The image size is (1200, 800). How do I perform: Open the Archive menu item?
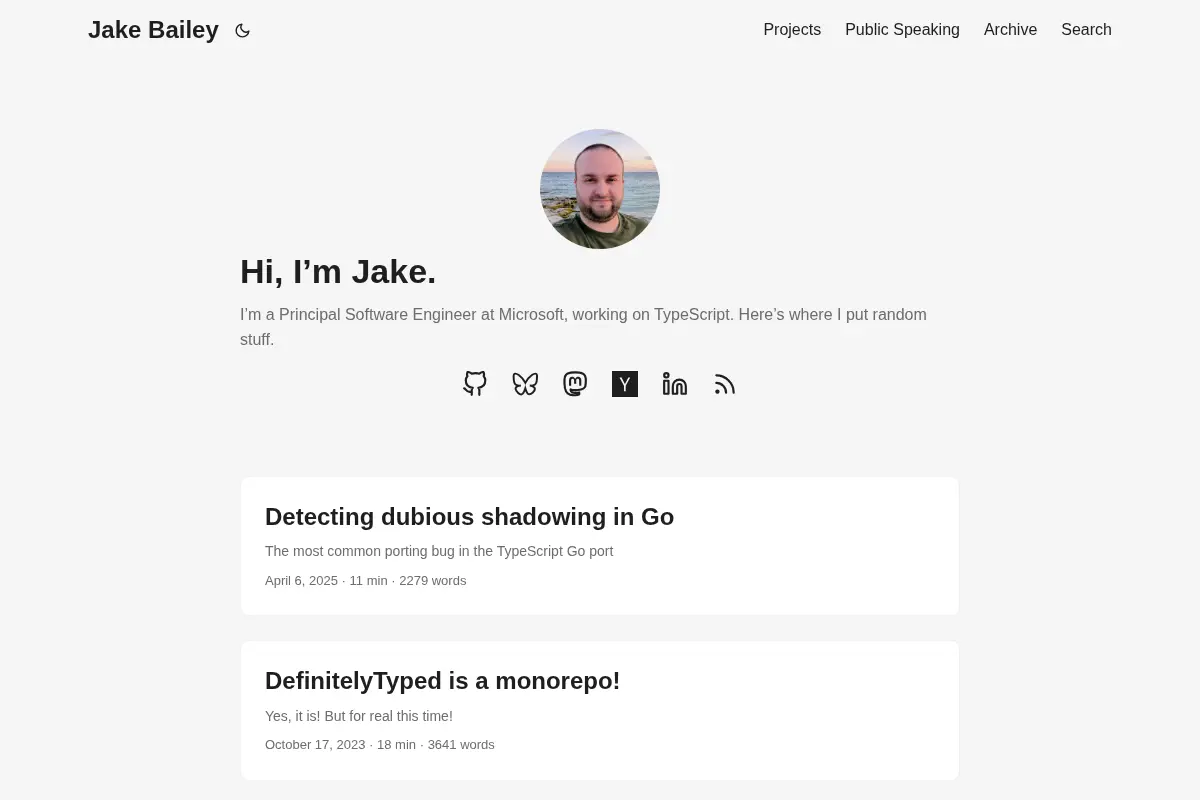[1010, 30]
